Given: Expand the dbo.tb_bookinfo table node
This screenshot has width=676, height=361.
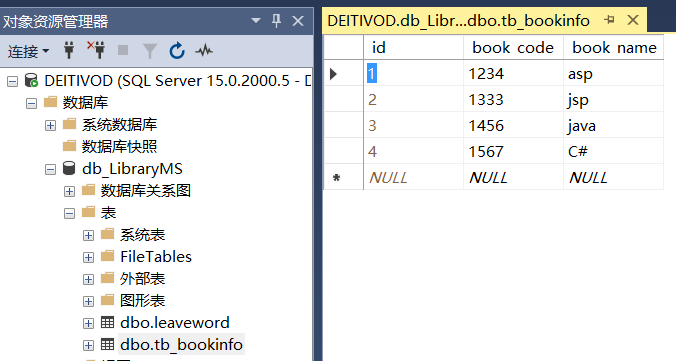Looking at the screenshot, I should coord(88,345).
